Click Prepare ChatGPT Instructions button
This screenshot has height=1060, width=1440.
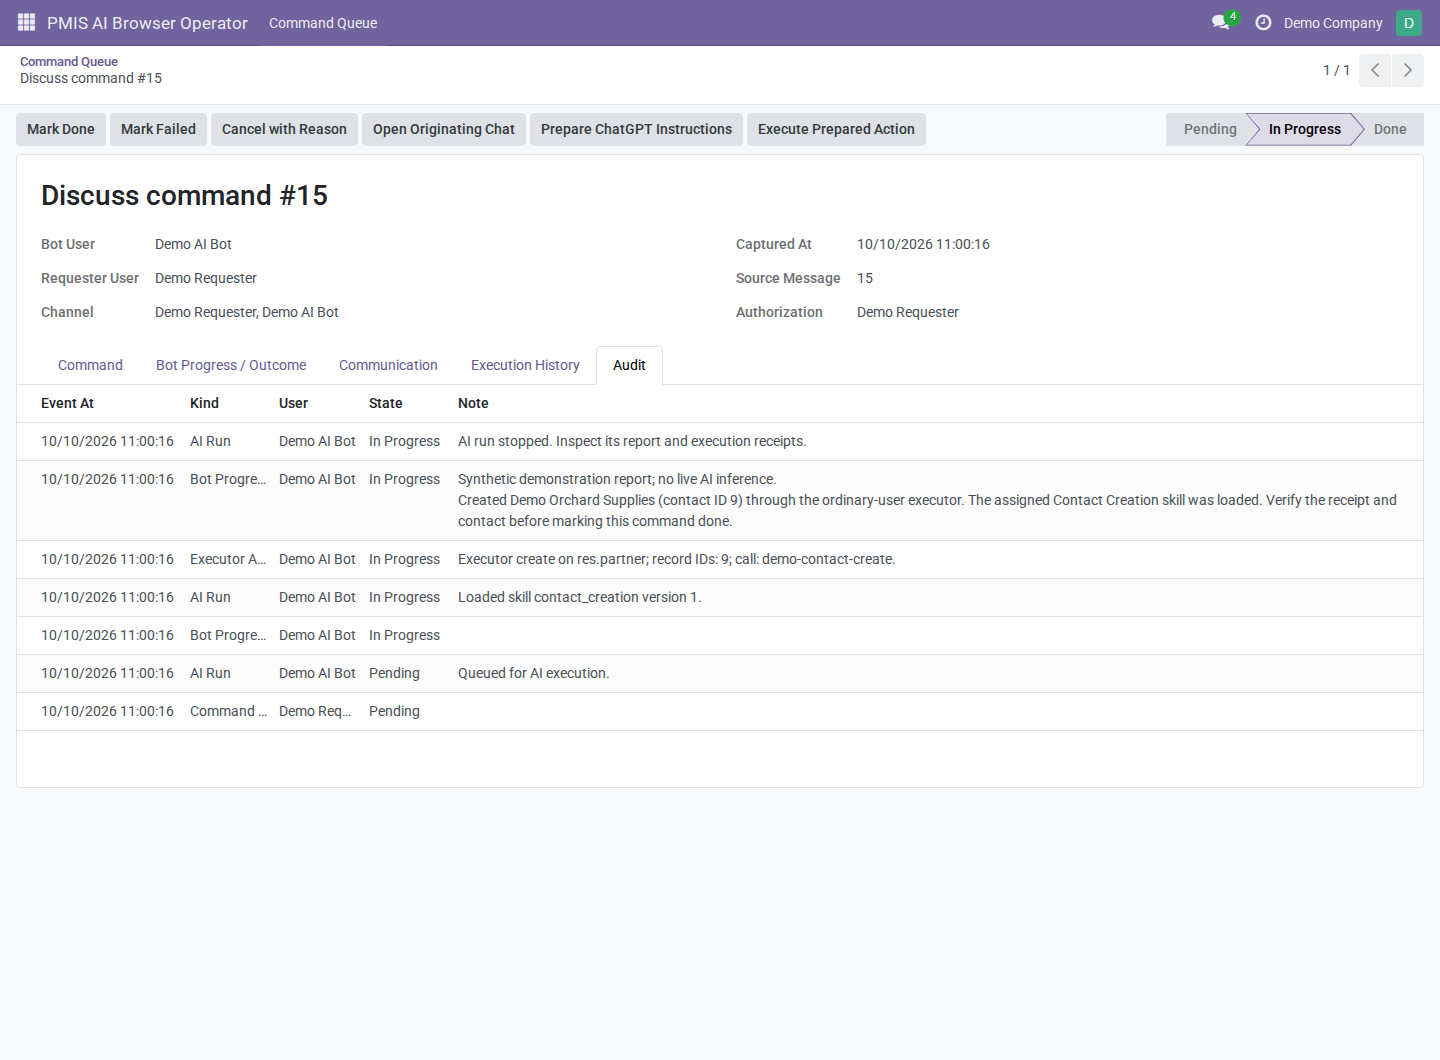(x=636, y=129)
